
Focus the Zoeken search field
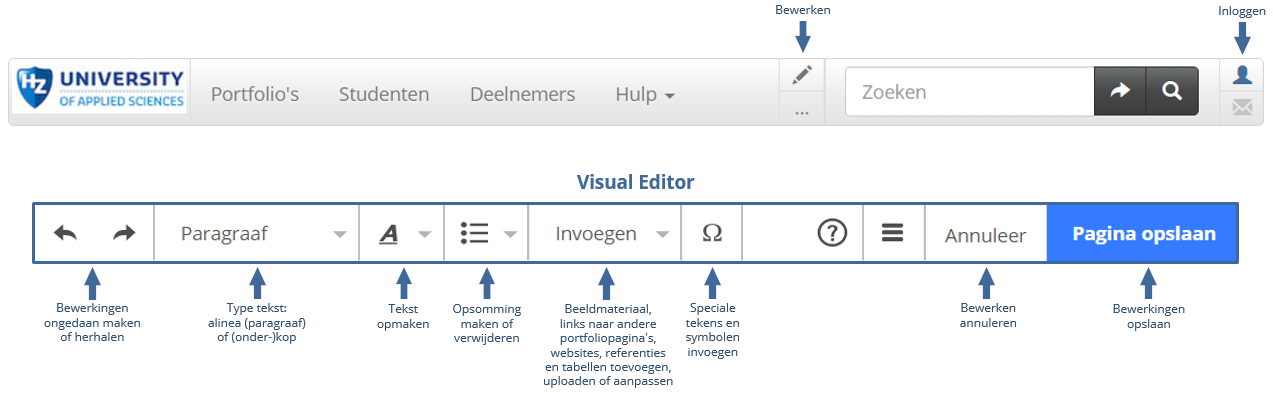coord(970,92)
